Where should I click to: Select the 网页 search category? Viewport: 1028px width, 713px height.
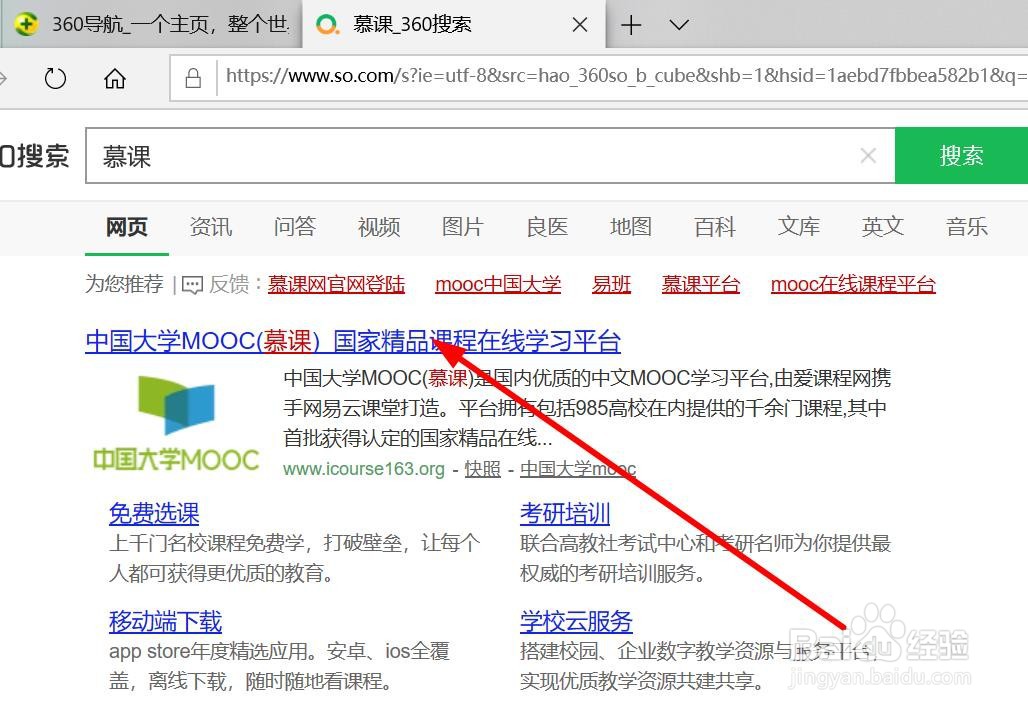pos(127,227)
